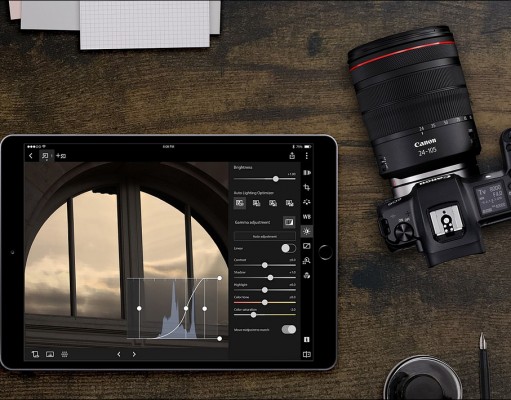Tap the back arrow in the top bar

(x=31, y=156)
